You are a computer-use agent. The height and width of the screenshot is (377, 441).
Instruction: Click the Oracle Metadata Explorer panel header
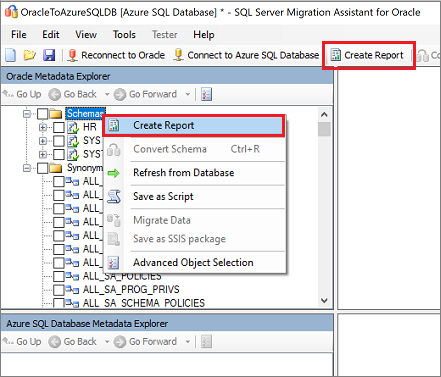click(167, 76)
